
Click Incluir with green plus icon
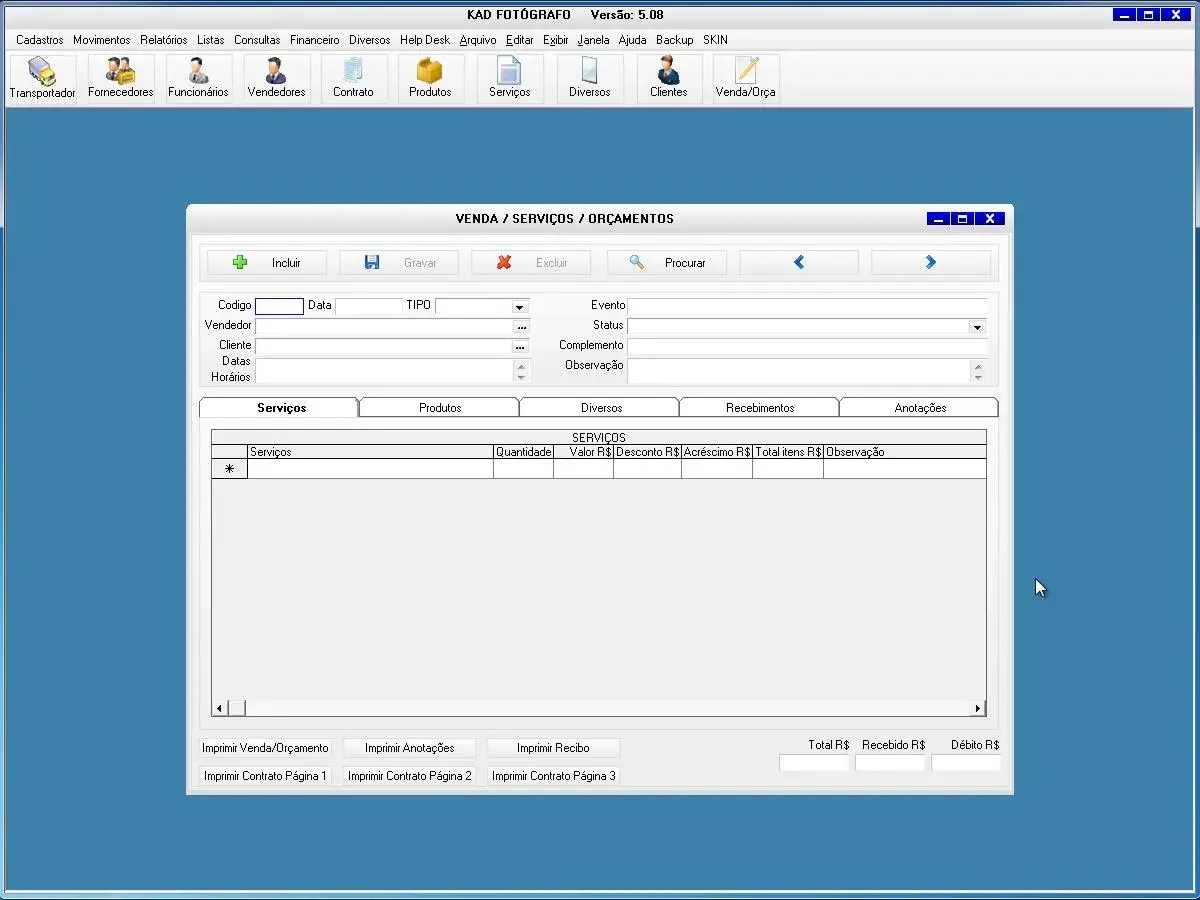point(267,263)
